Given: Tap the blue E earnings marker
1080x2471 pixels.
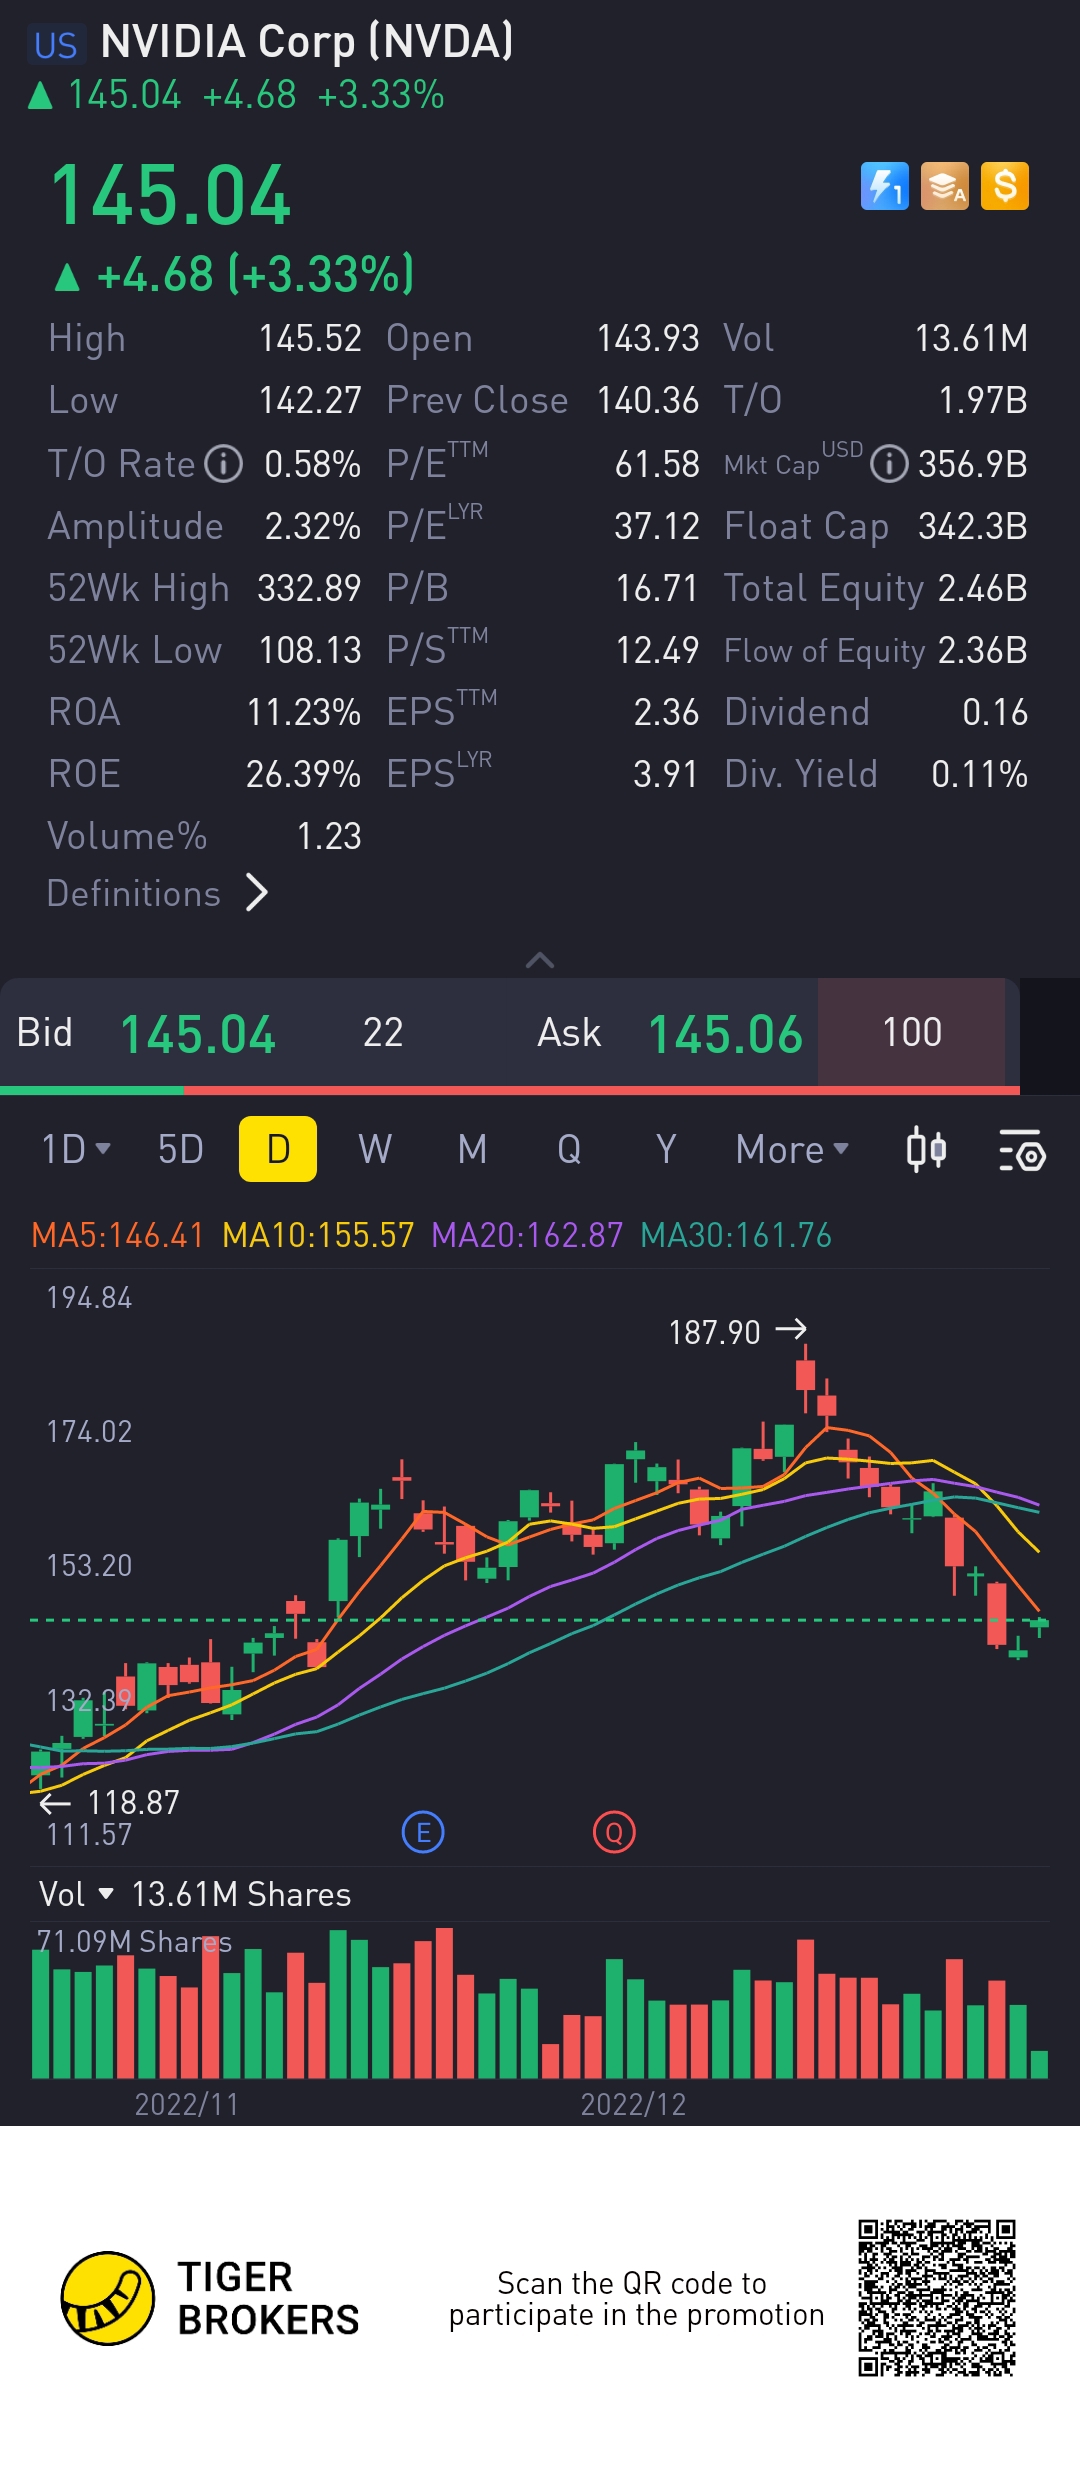Looking at the screenshot, I should click(423, 1832).
